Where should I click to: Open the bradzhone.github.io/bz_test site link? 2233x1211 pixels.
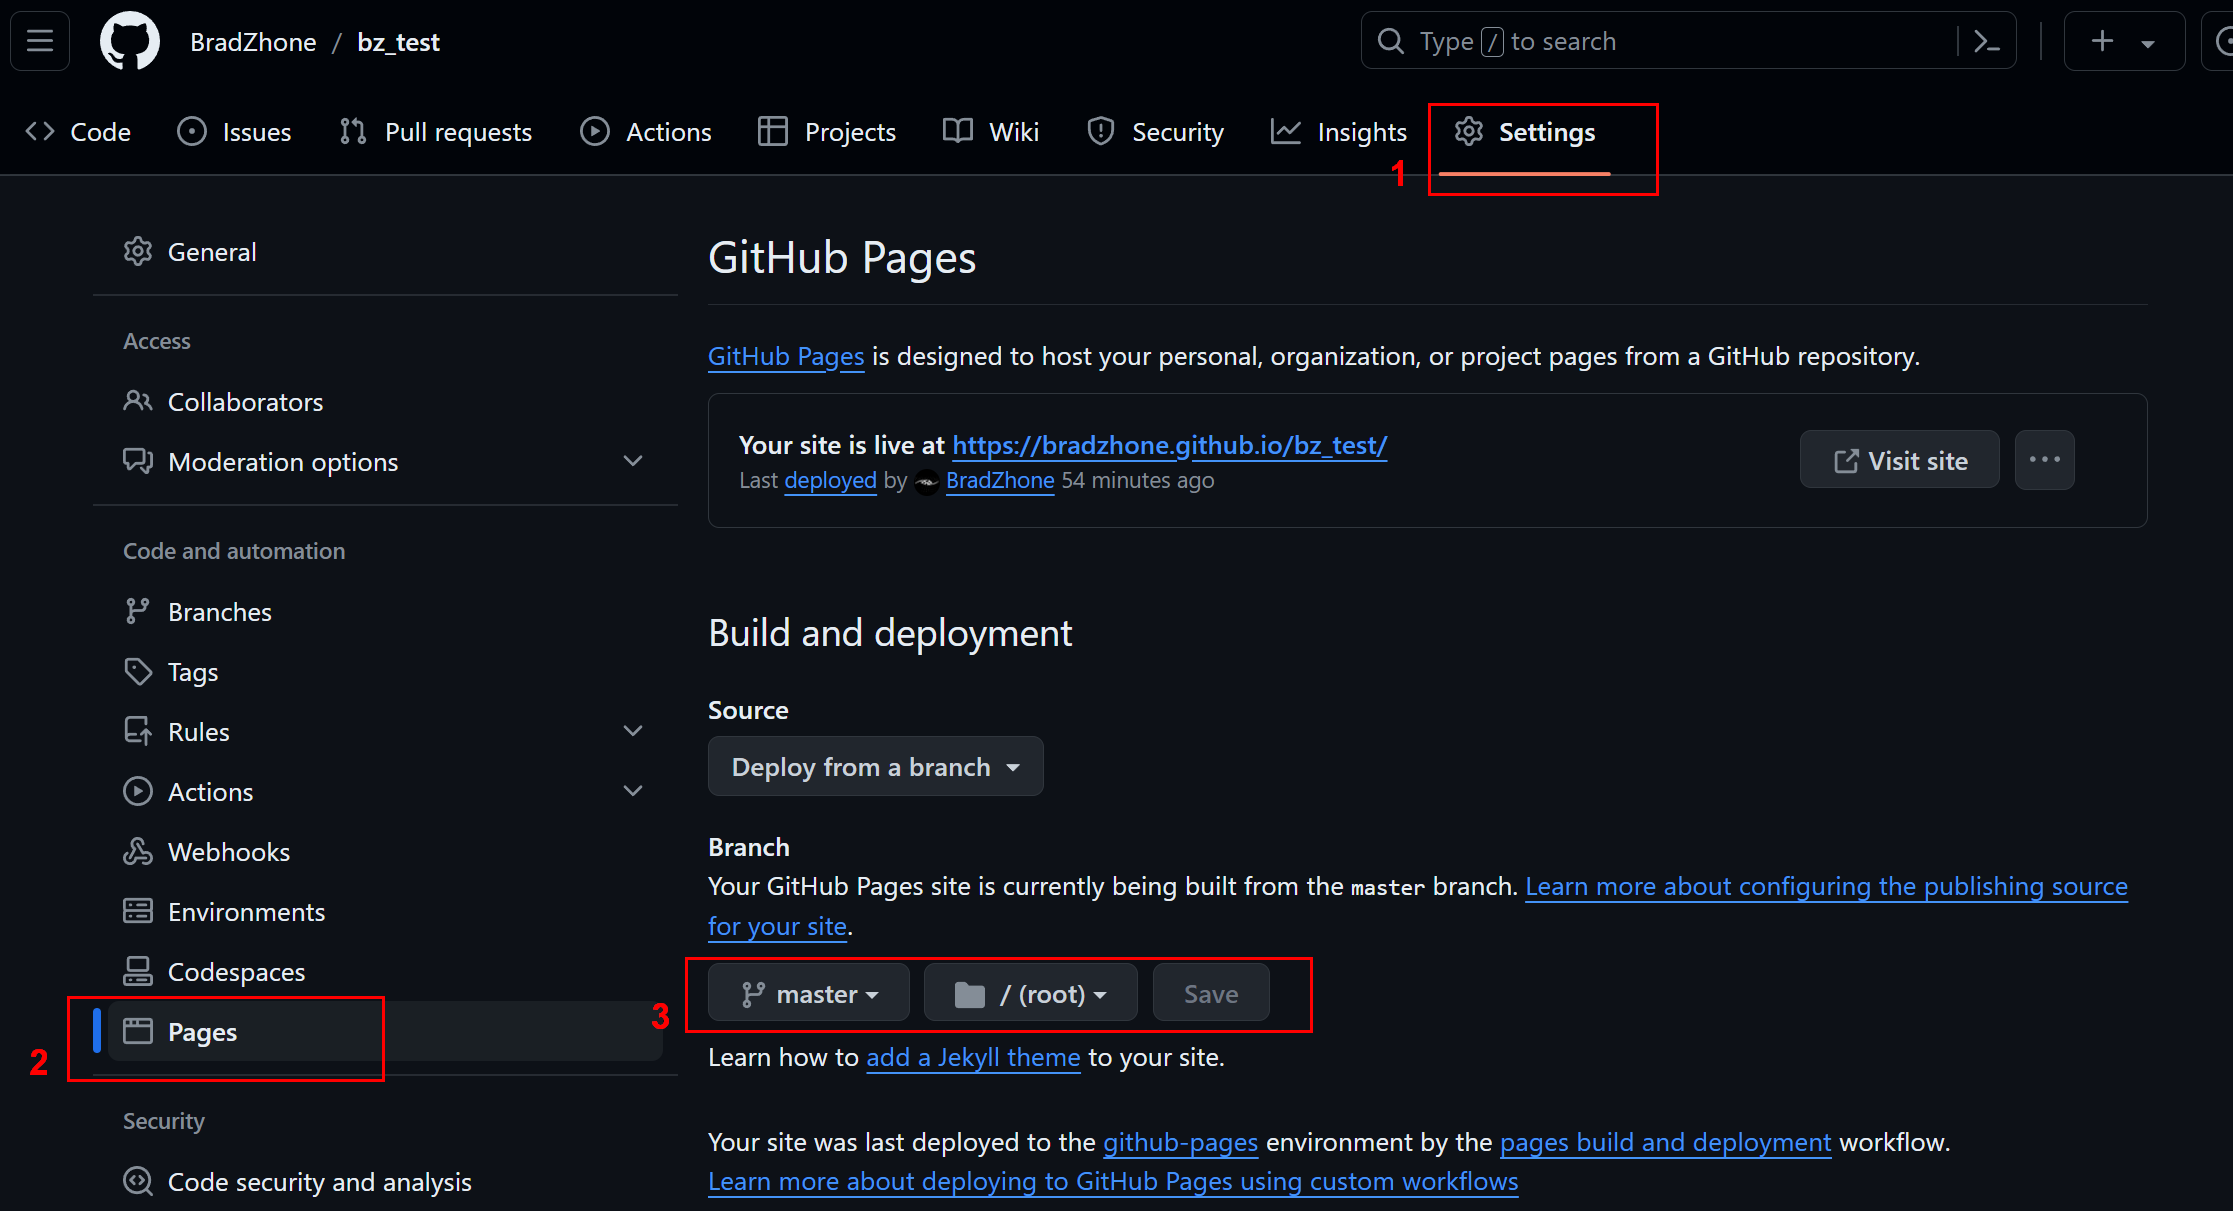pyautogui.click(x=1169, y=445)
